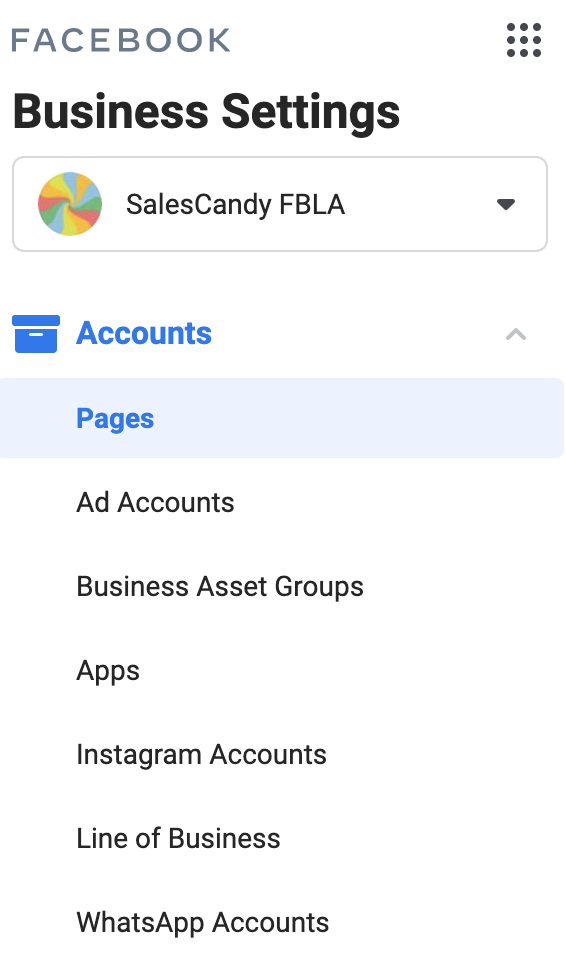Click the word Business in the title
Viewport: 566px width, 976px height.
coord(111,111)
